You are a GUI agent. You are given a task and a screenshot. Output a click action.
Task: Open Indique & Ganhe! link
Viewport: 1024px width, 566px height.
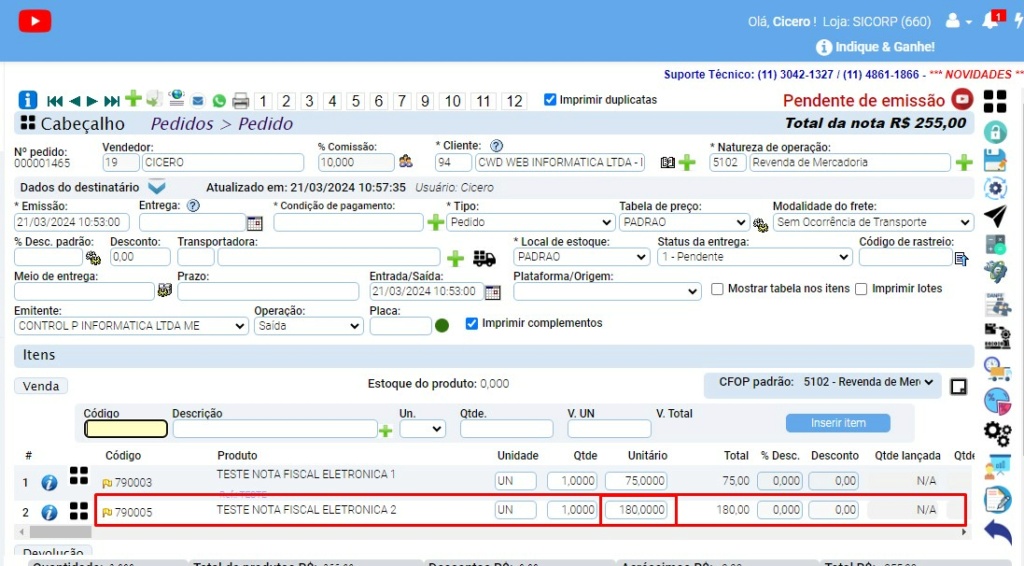[875, 47]
